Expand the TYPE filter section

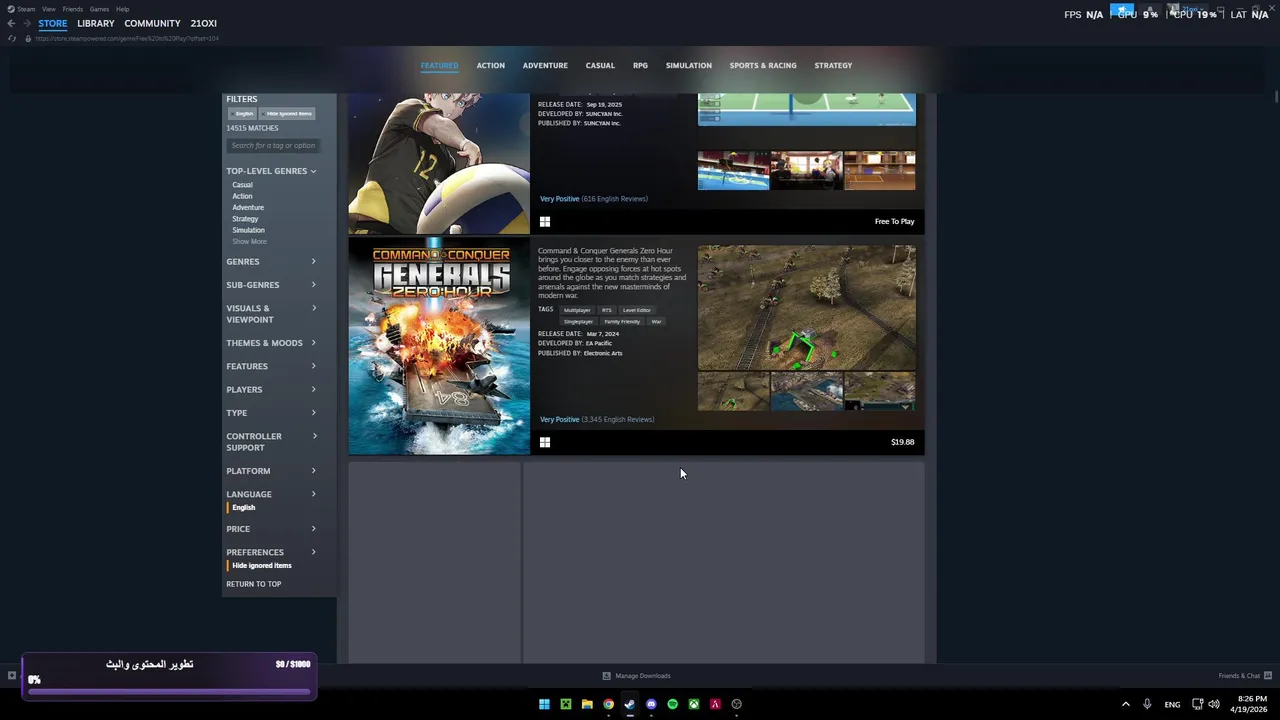point(271,413)
